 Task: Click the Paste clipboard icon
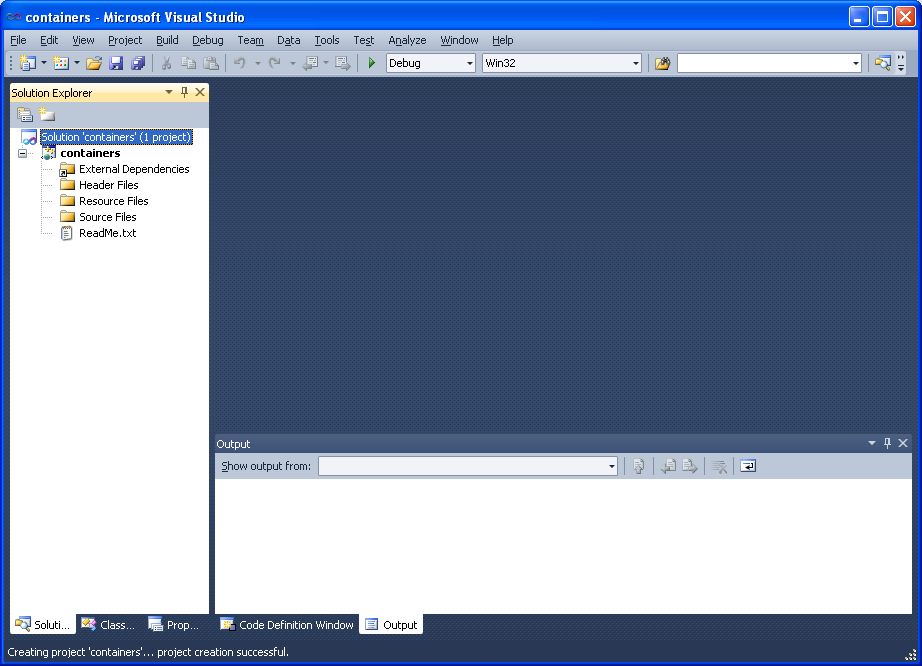211,63
